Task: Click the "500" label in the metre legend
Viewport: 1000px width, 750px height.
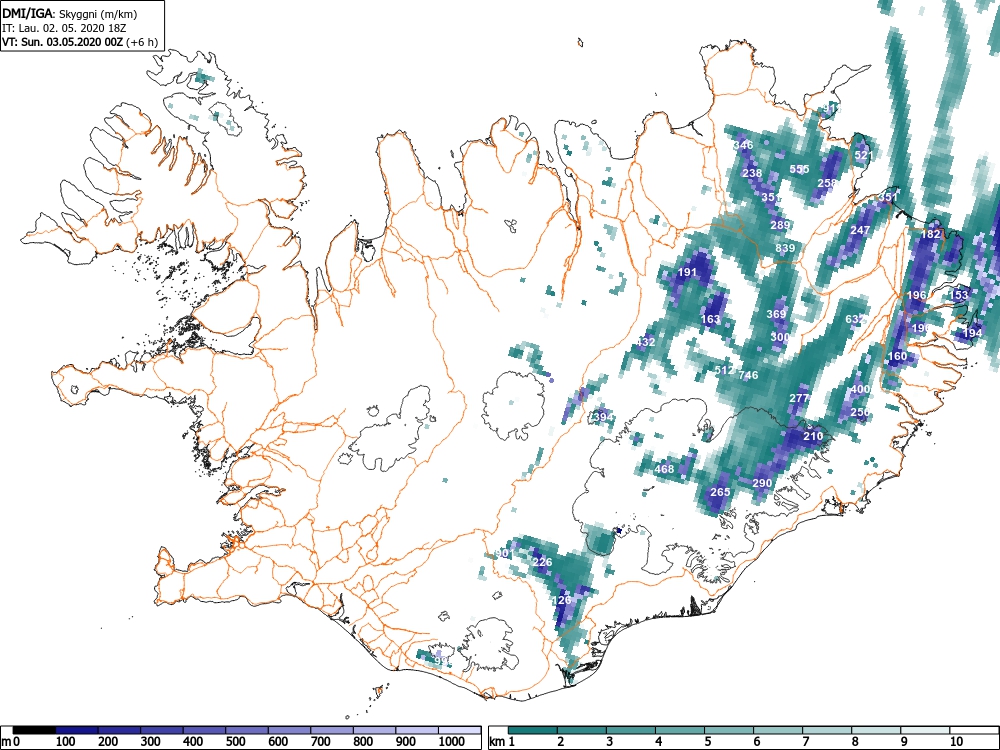Action: [x=235, y=742]
